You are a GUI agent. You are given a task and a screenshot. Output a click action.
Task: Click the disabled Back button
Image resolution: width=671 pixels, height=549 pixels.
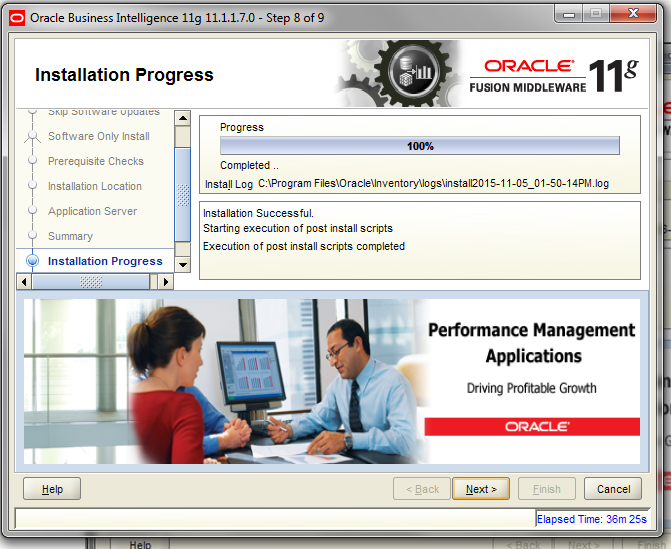pyautogui.click(x=422, y=489)
